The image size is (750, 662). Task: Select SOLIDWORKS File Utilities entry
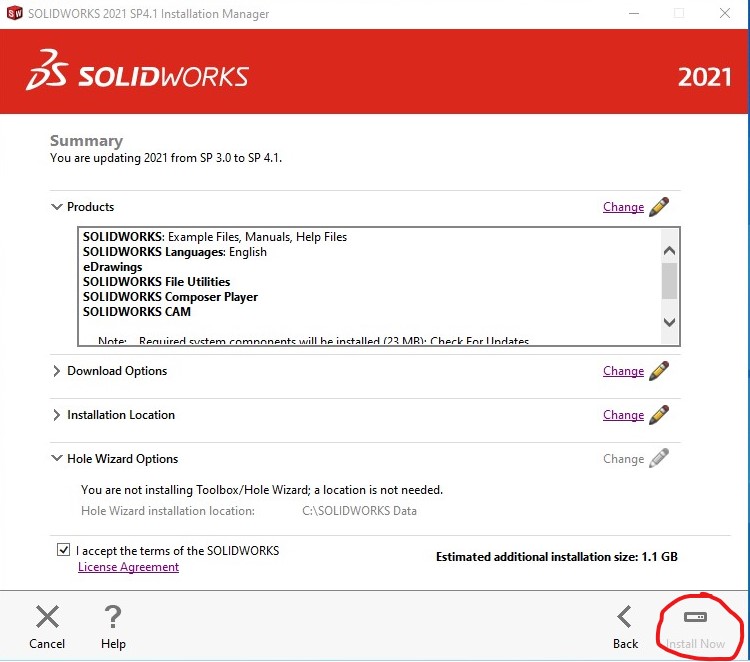click(156, 282)
